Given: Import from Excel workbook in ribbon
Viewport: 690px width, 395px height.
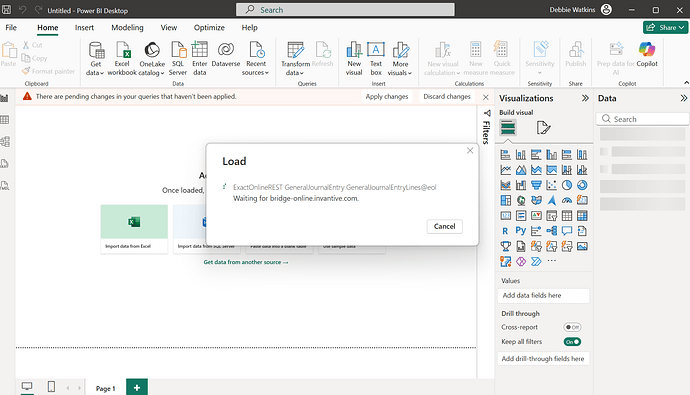Looking at the screenshot, I should [x=122, y=59].
